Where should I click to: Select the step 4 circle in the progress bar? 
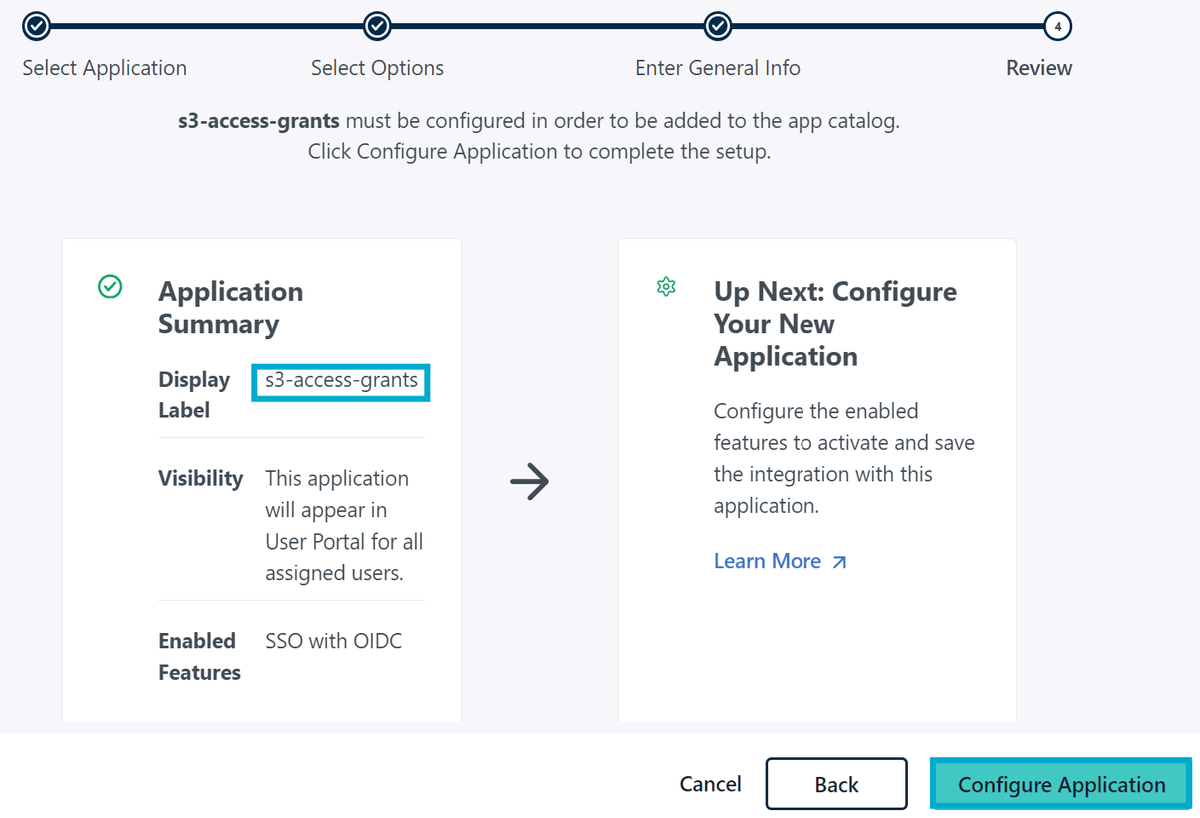(x=1057, y=26)
